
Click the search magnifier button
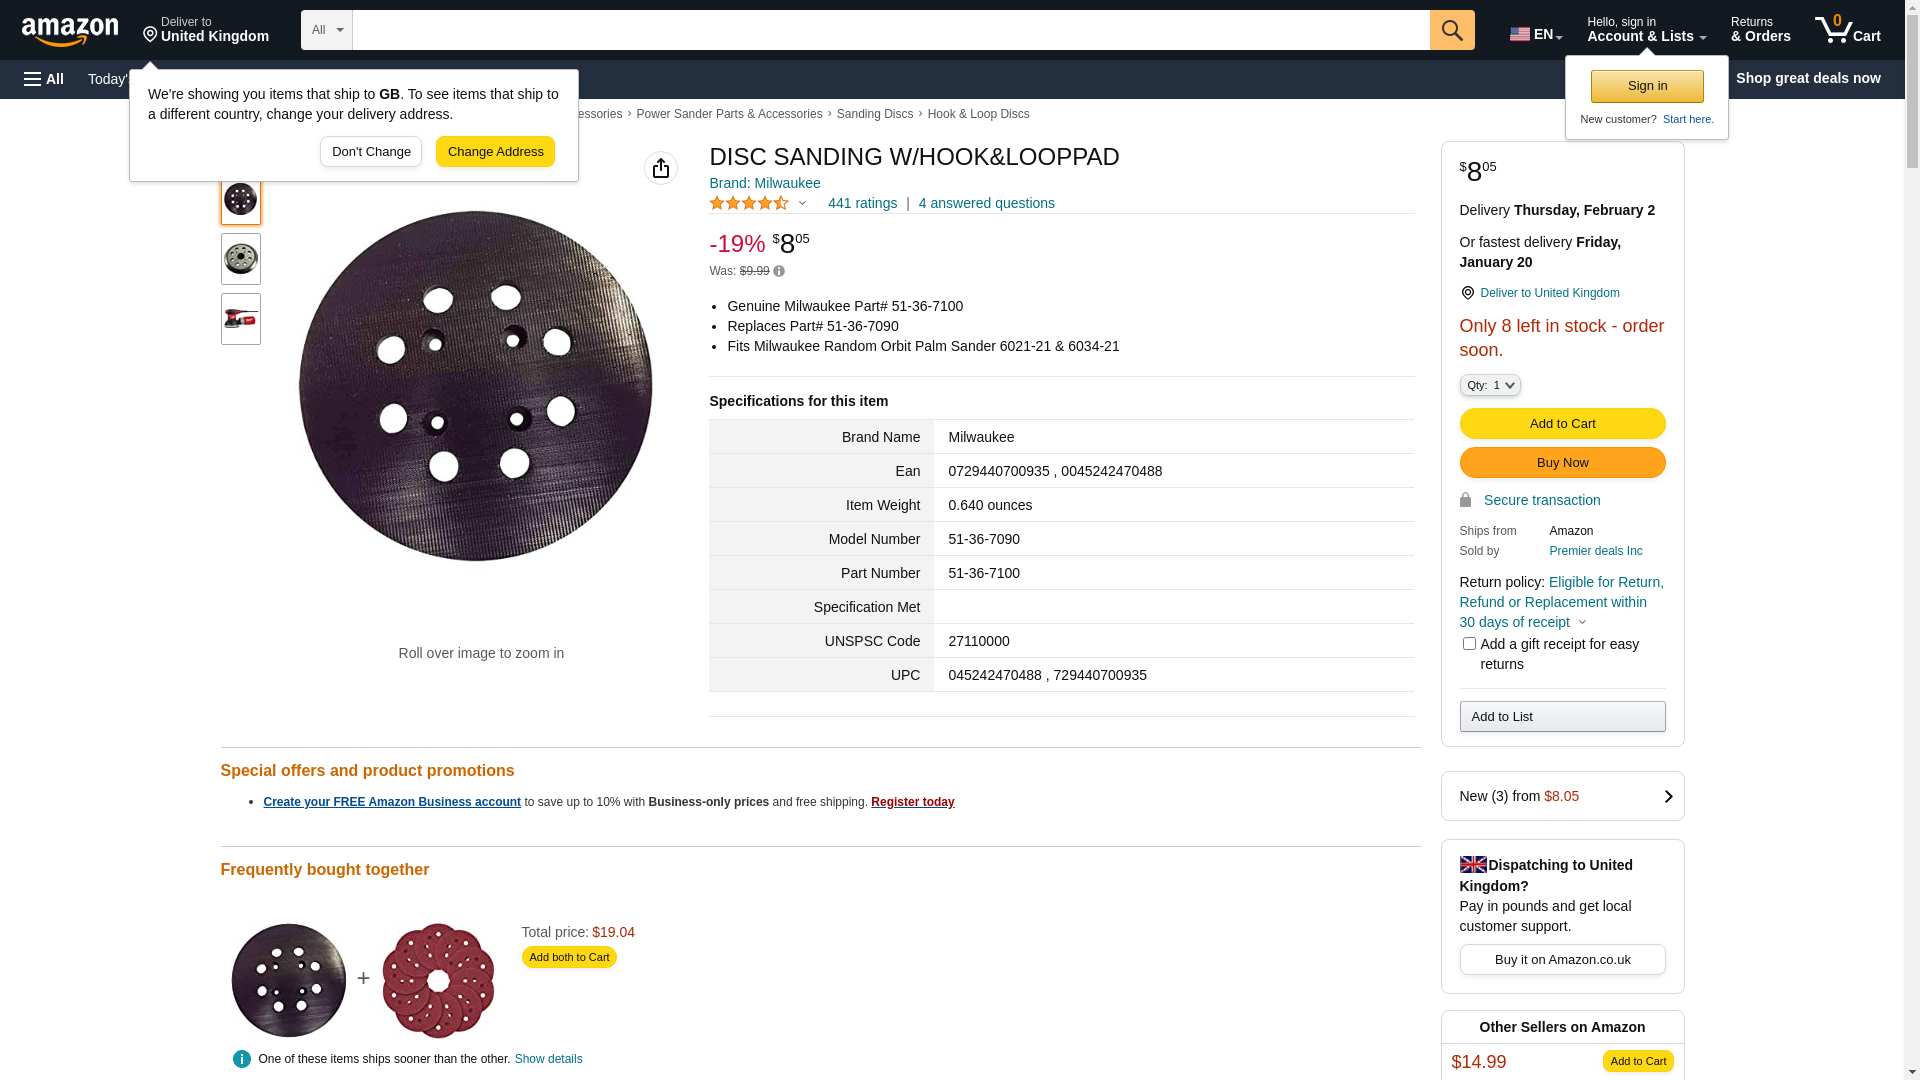point(1452,30)
